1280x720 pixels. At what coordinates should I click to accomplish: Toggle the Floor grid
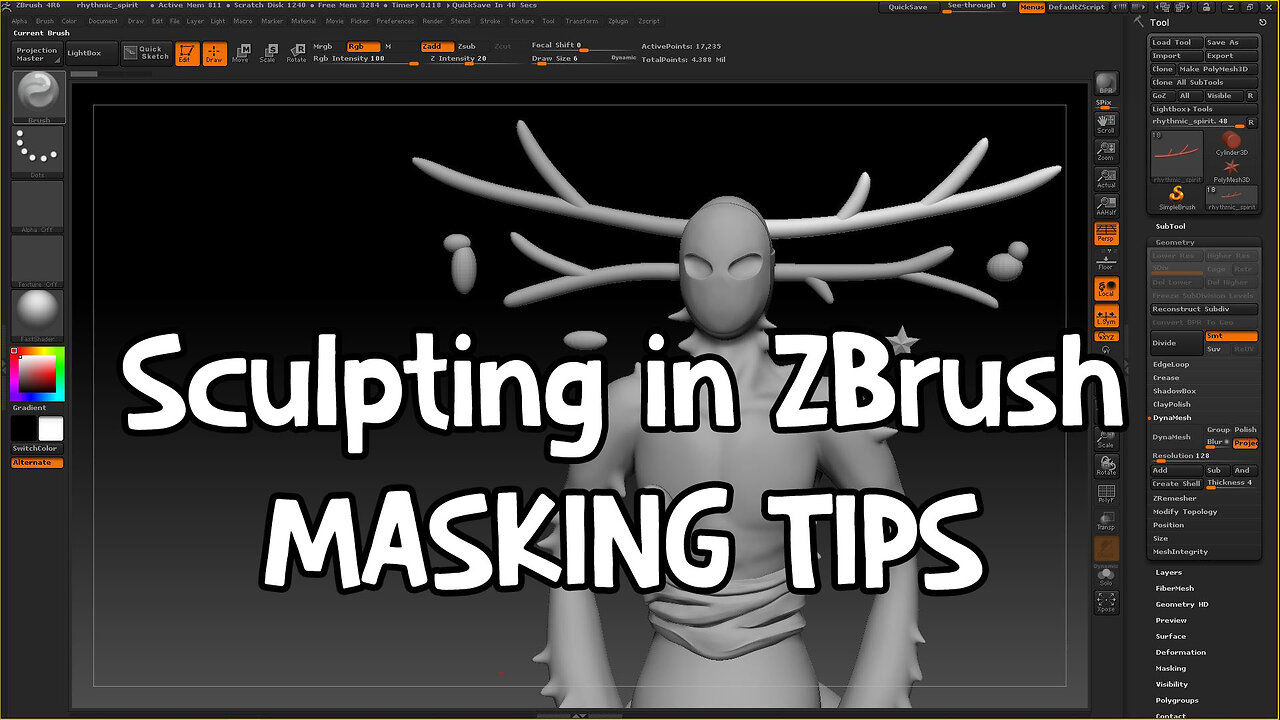point(1106,261)
